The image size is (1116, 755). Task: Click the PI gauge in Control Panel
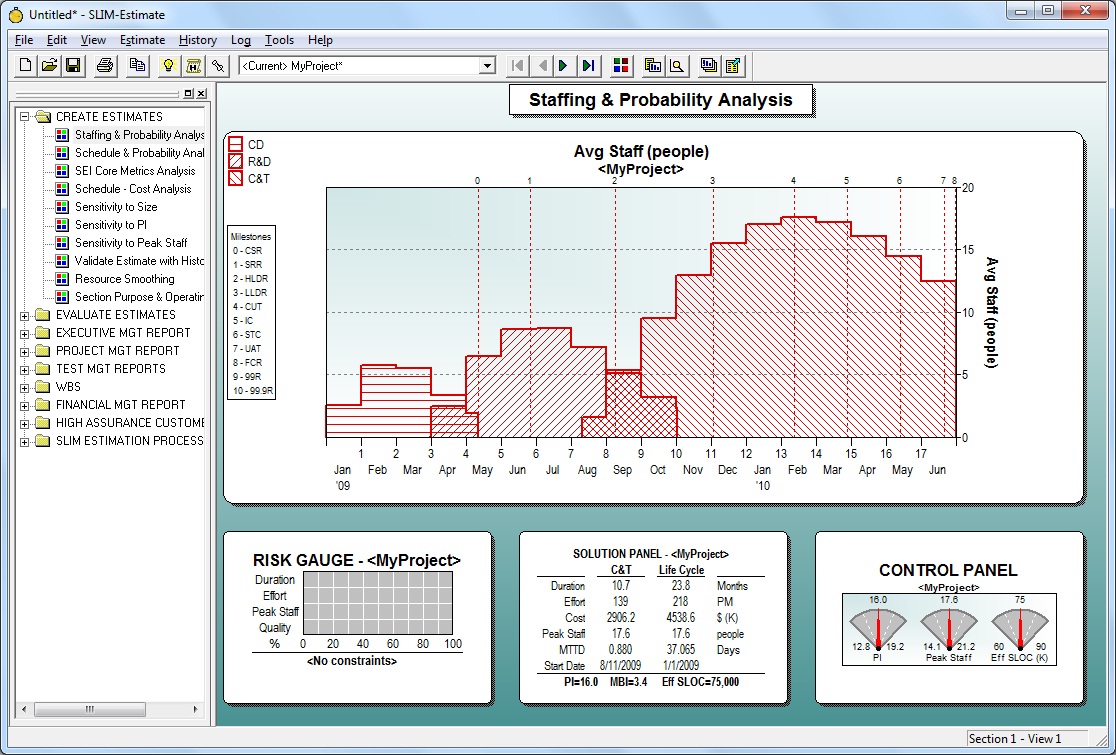tap(878, 629)
